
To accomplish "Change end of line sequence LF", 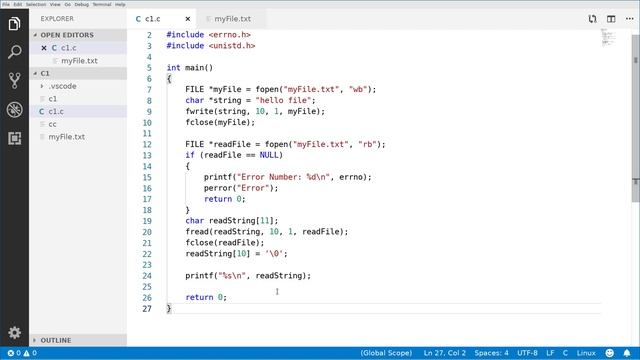I will [550, 353].
